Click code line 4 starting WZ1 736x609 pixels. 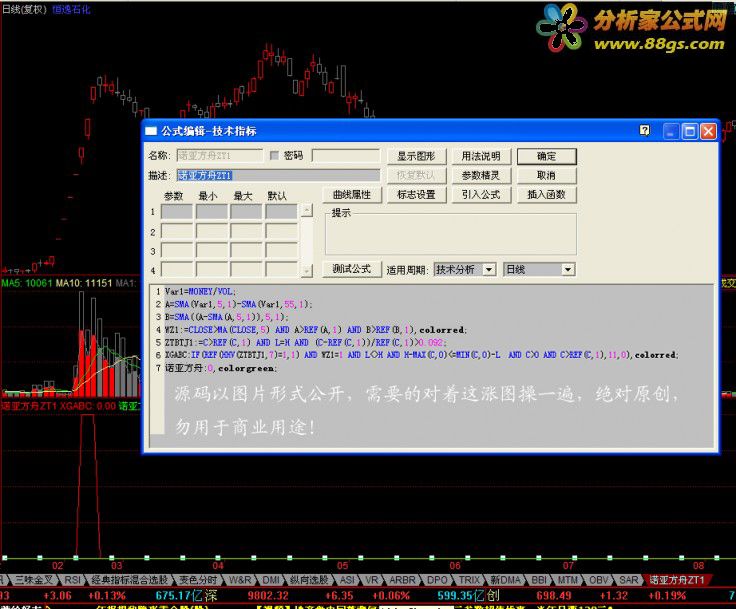click(316, 330)
